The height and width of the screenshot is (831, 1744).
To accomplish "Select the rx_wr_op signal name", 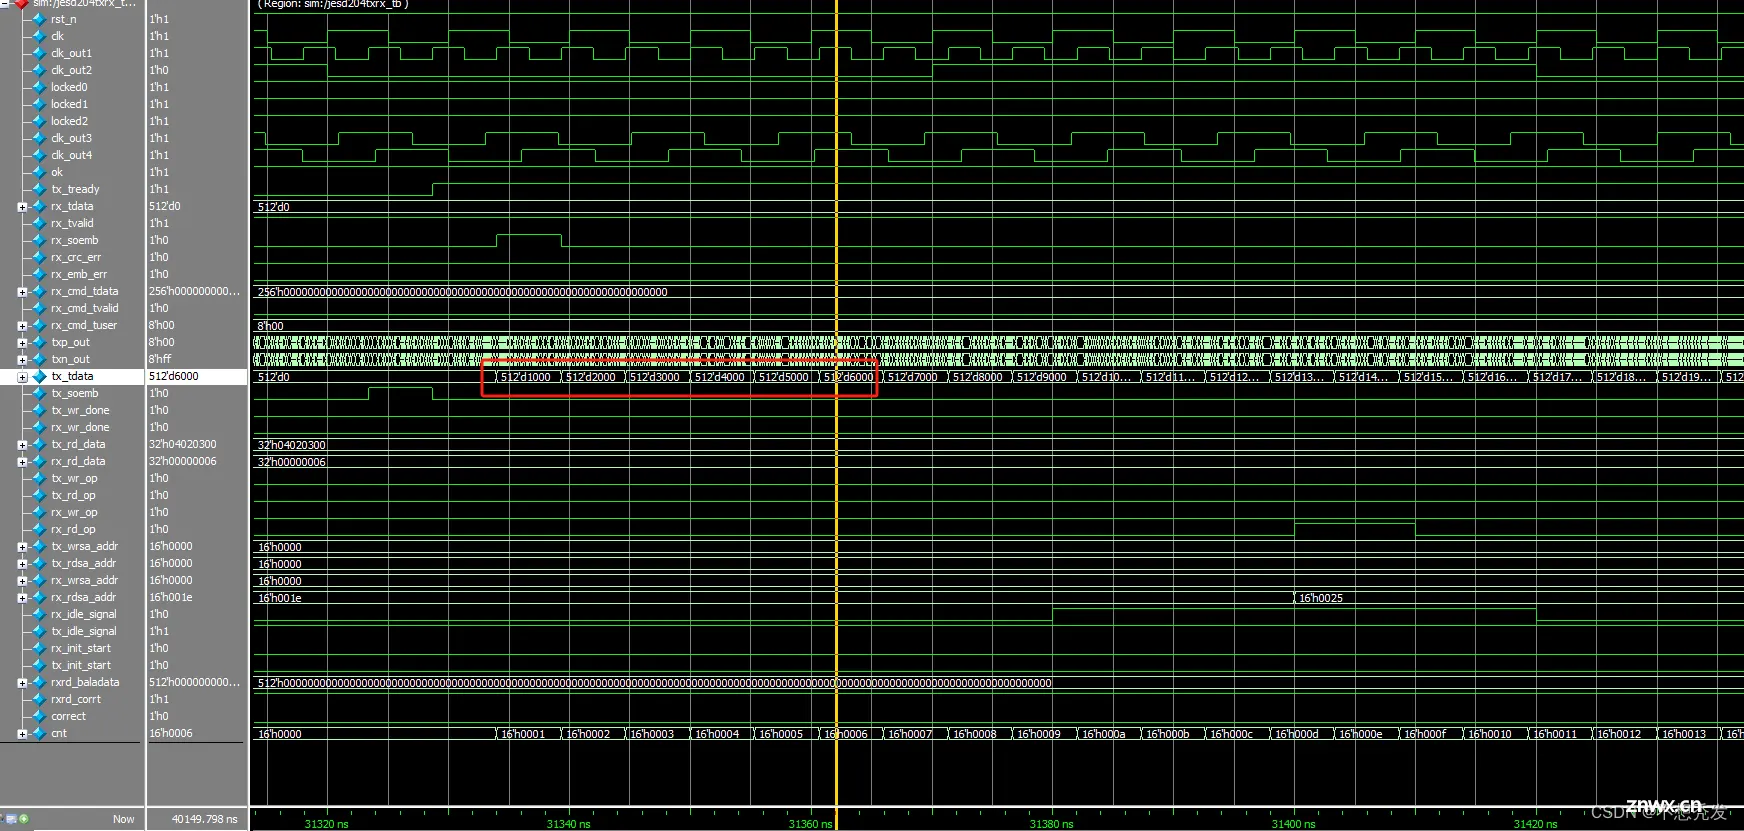I will 74,512.
